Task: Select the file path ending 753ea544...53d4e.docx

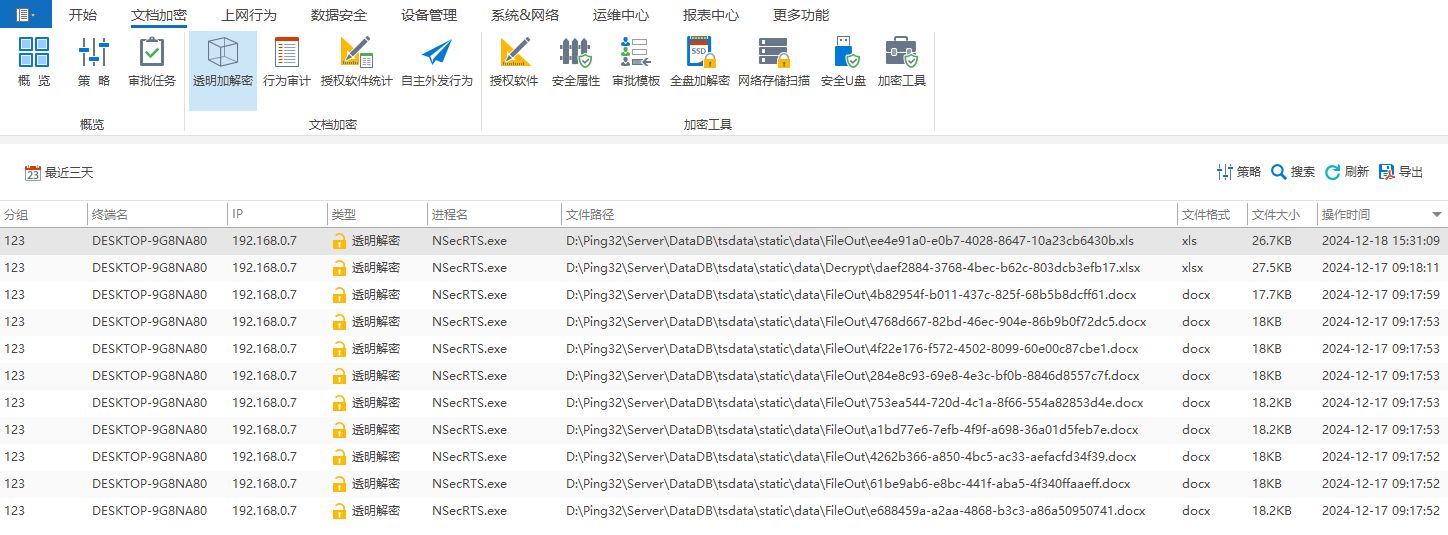Action: click(x=854, y=403)
